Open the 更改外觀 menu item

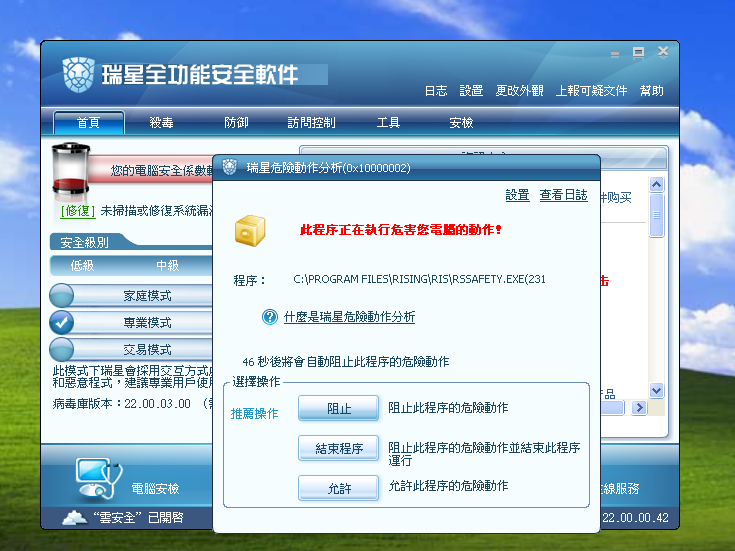pos(519,91)
